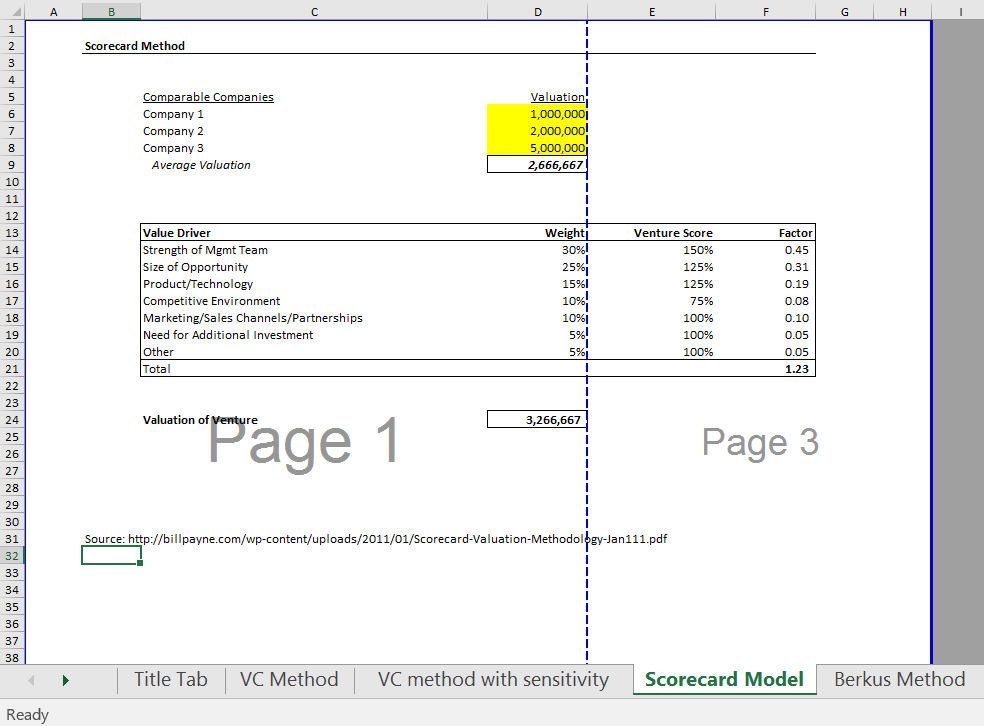Screen dimensions: 984x726
Task: Click the Scorecard Method title cell
Action: (x=135, y=46)
